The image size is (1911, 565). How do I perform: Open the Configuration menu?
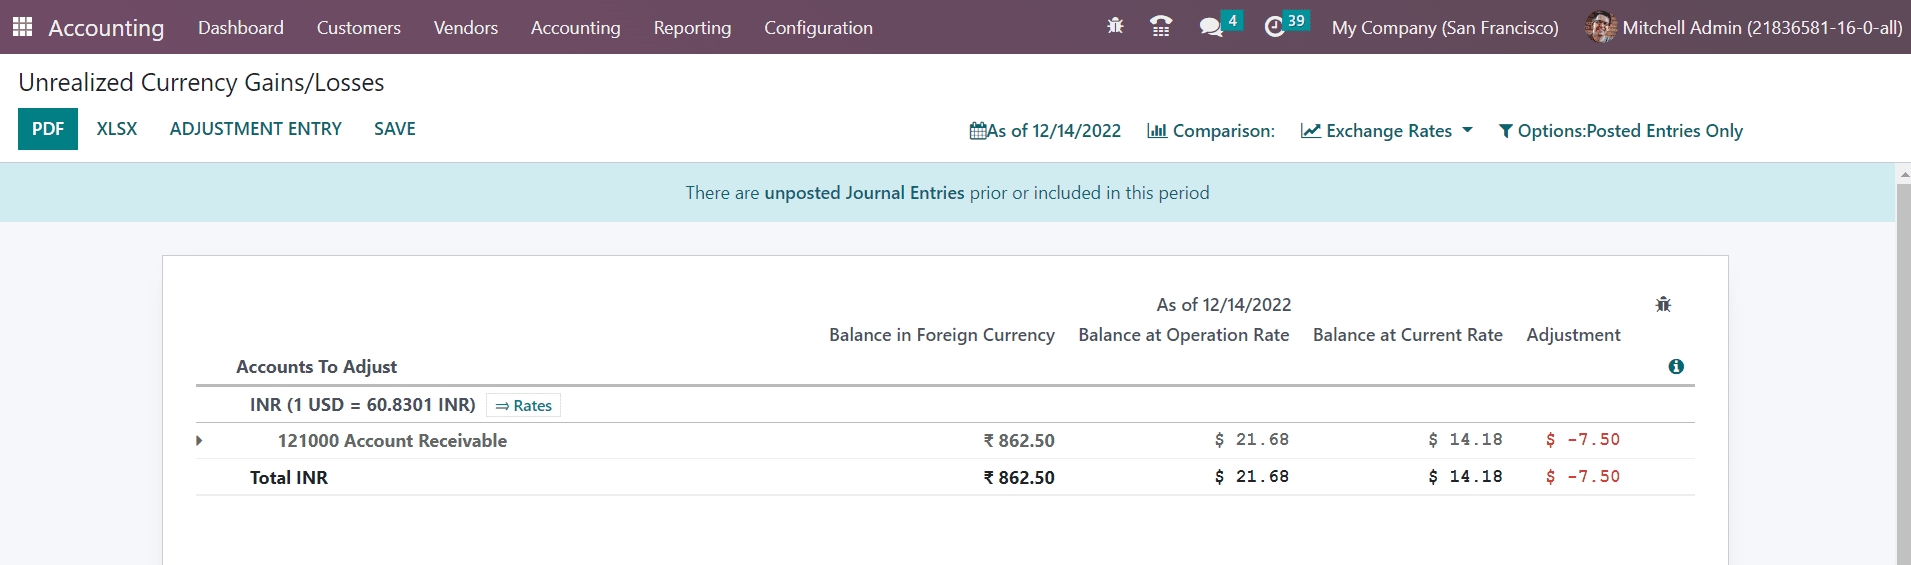click(818, 28)
